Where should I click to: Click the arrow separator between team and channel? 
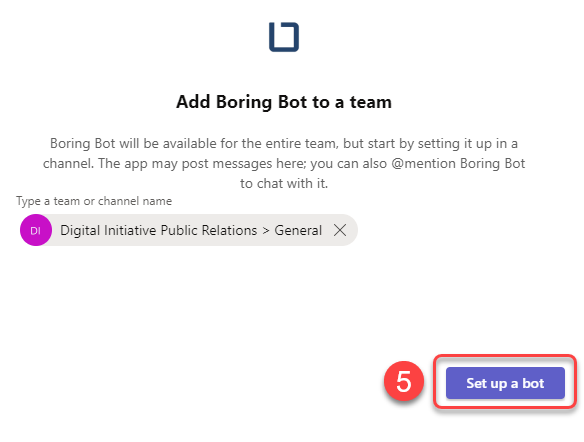click(x=266, y=231)
